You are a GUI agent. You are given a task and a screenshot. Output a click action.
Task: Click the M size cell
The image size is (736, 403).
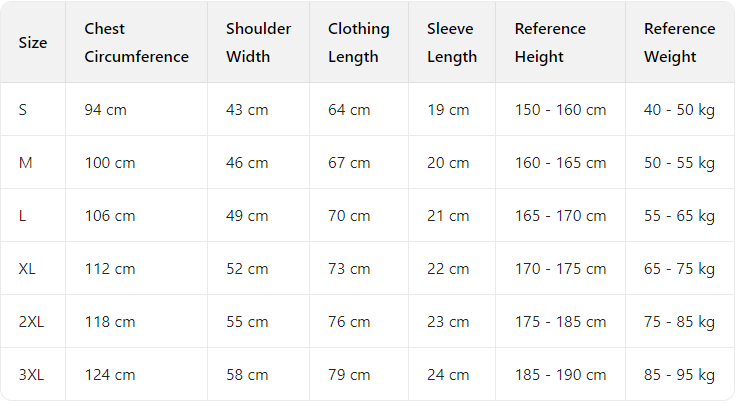26,163
